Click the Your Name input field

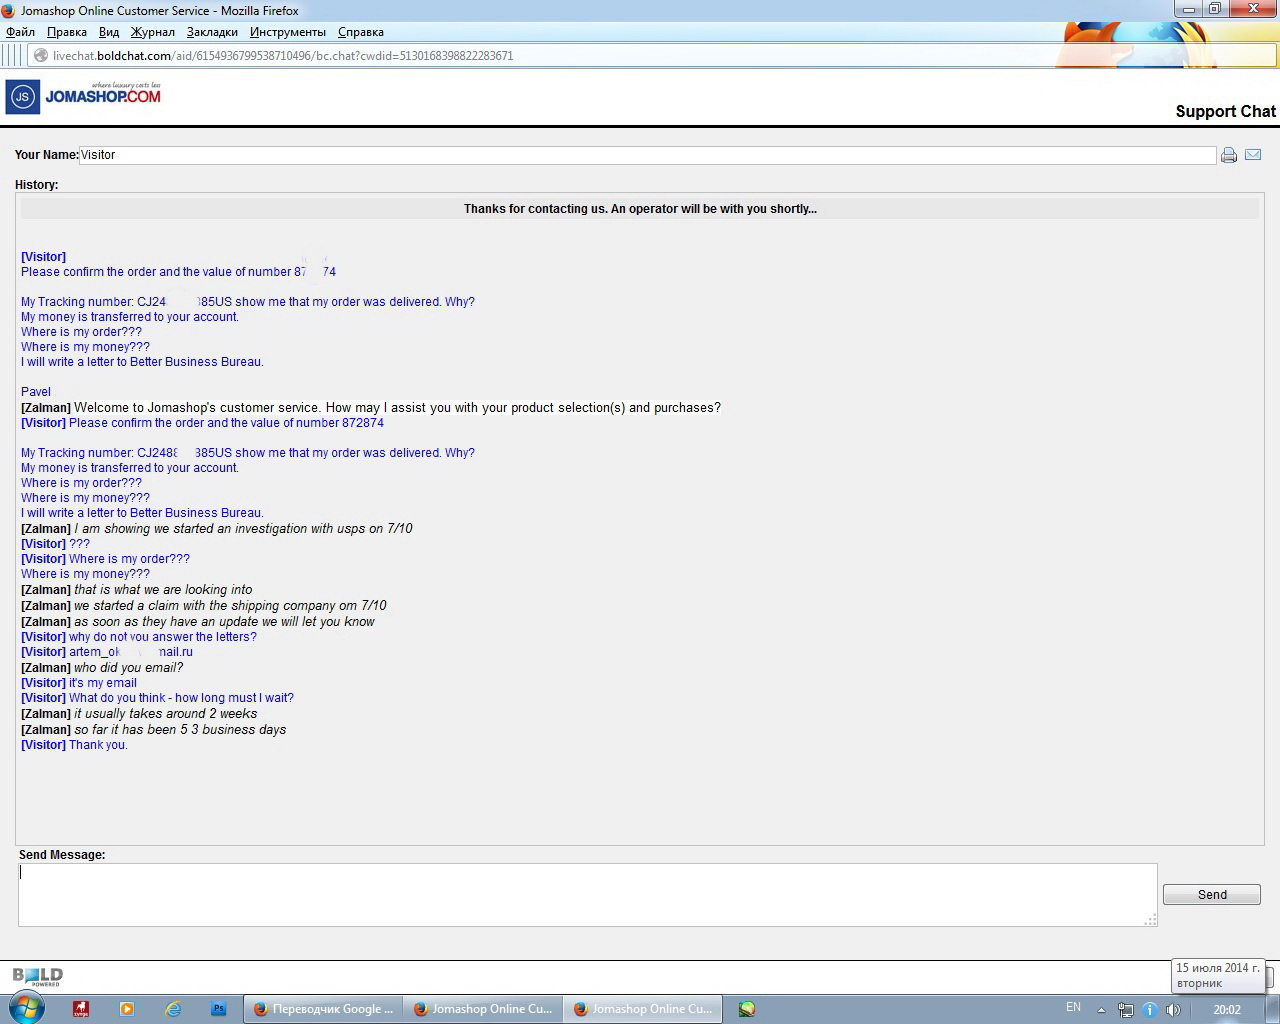646,155
